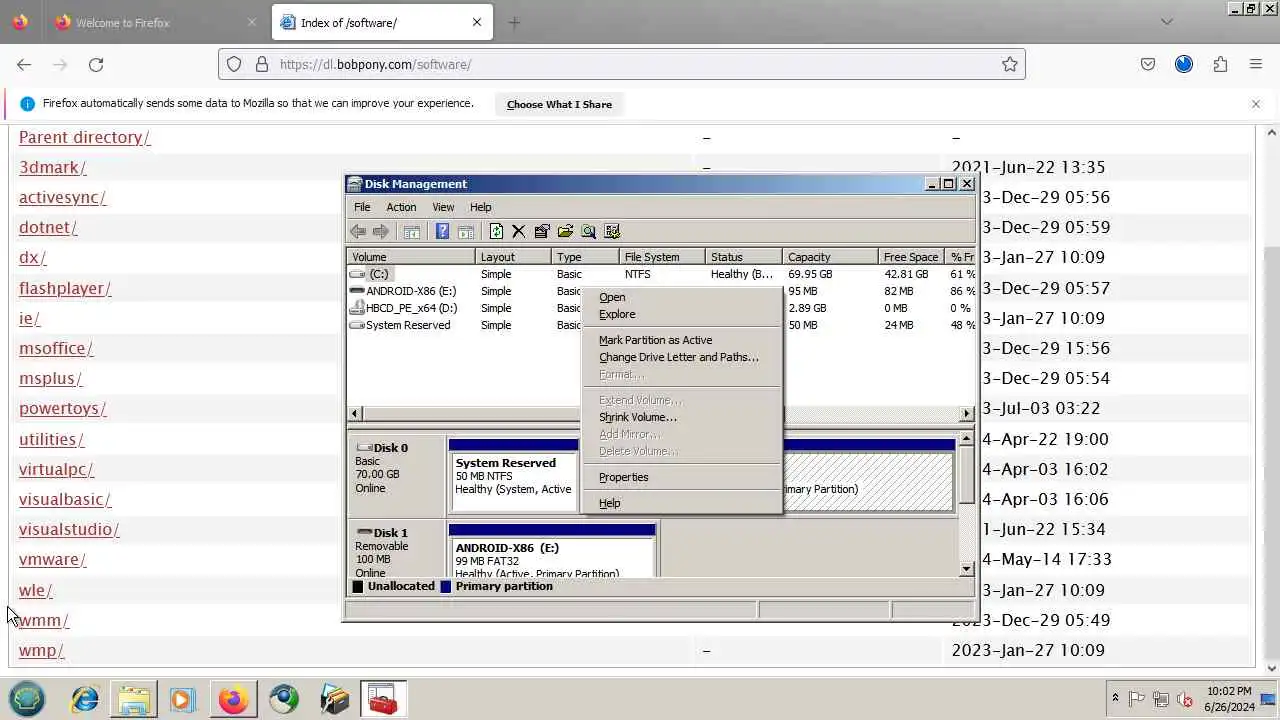
Task: Open the Firefox account icon
Action: (x=1184, y=64)
